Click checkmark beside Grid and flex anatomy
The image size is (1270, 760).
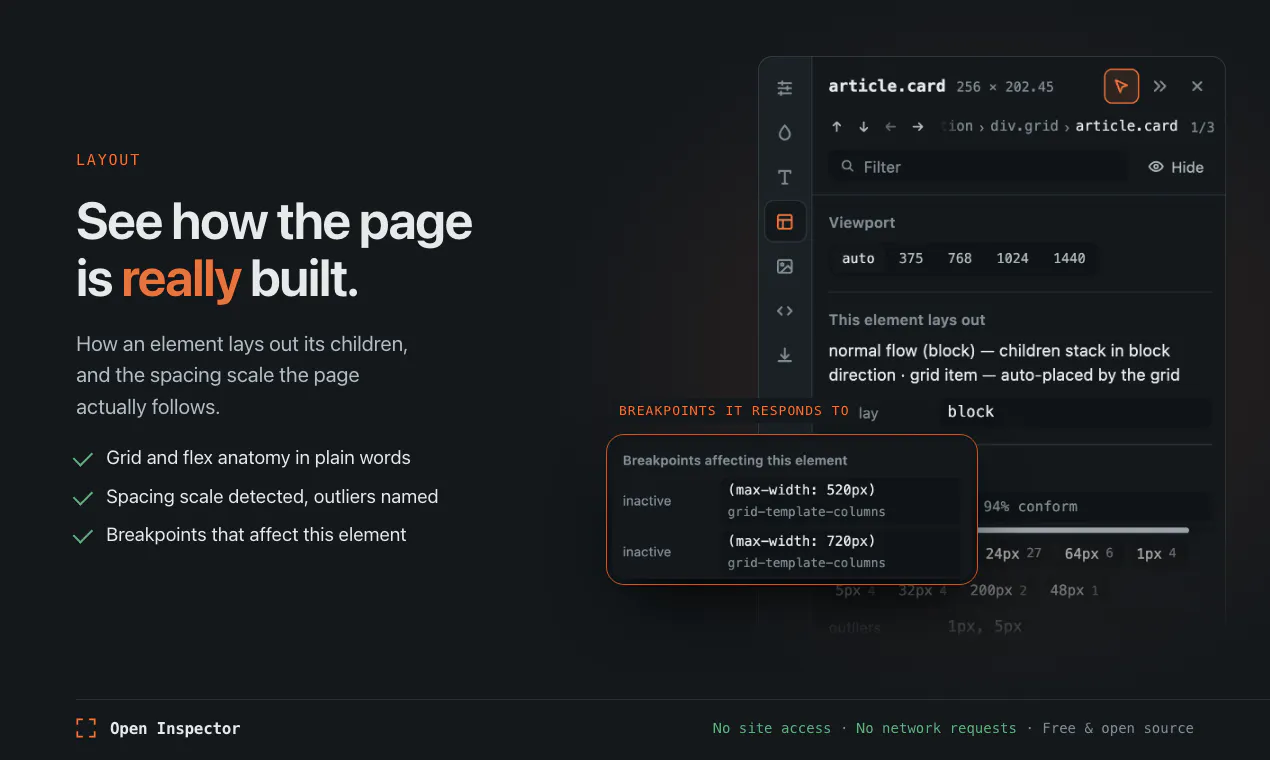83,459
